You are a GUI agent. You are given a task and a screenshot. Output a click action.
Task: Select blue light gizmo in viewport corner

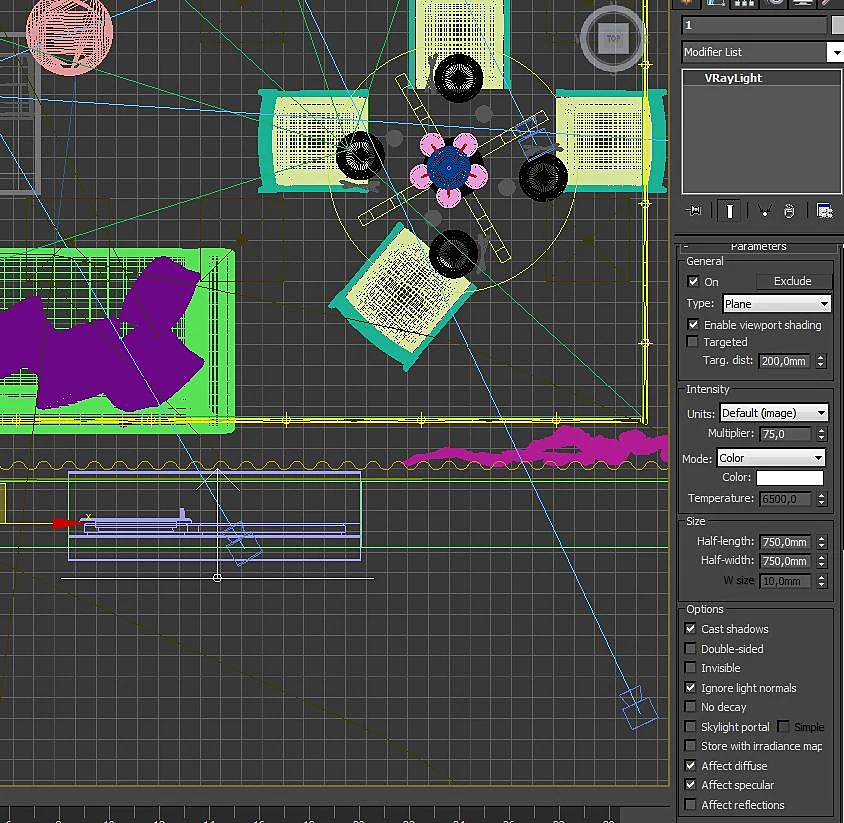click(x=639, y=707)
